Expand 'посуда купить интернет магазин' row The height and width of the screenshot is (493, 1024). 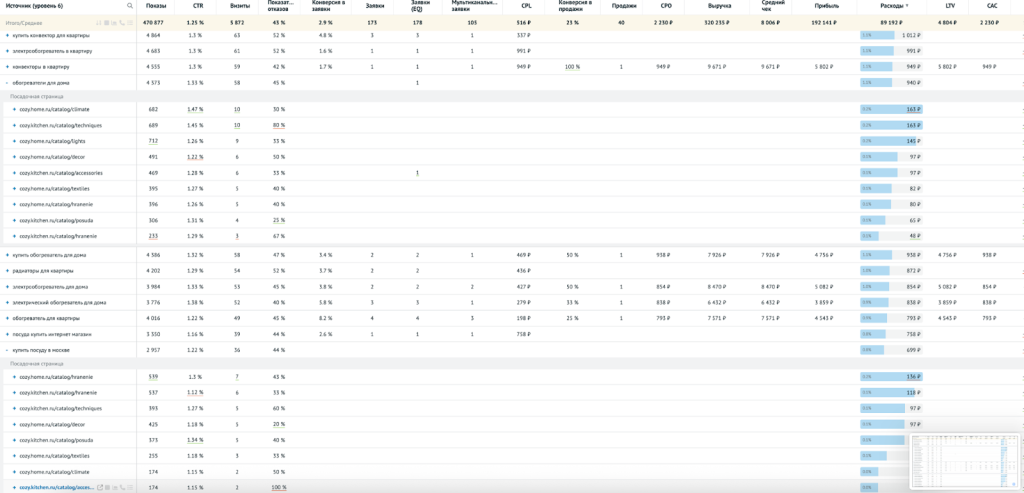click(x=7, y=334)
